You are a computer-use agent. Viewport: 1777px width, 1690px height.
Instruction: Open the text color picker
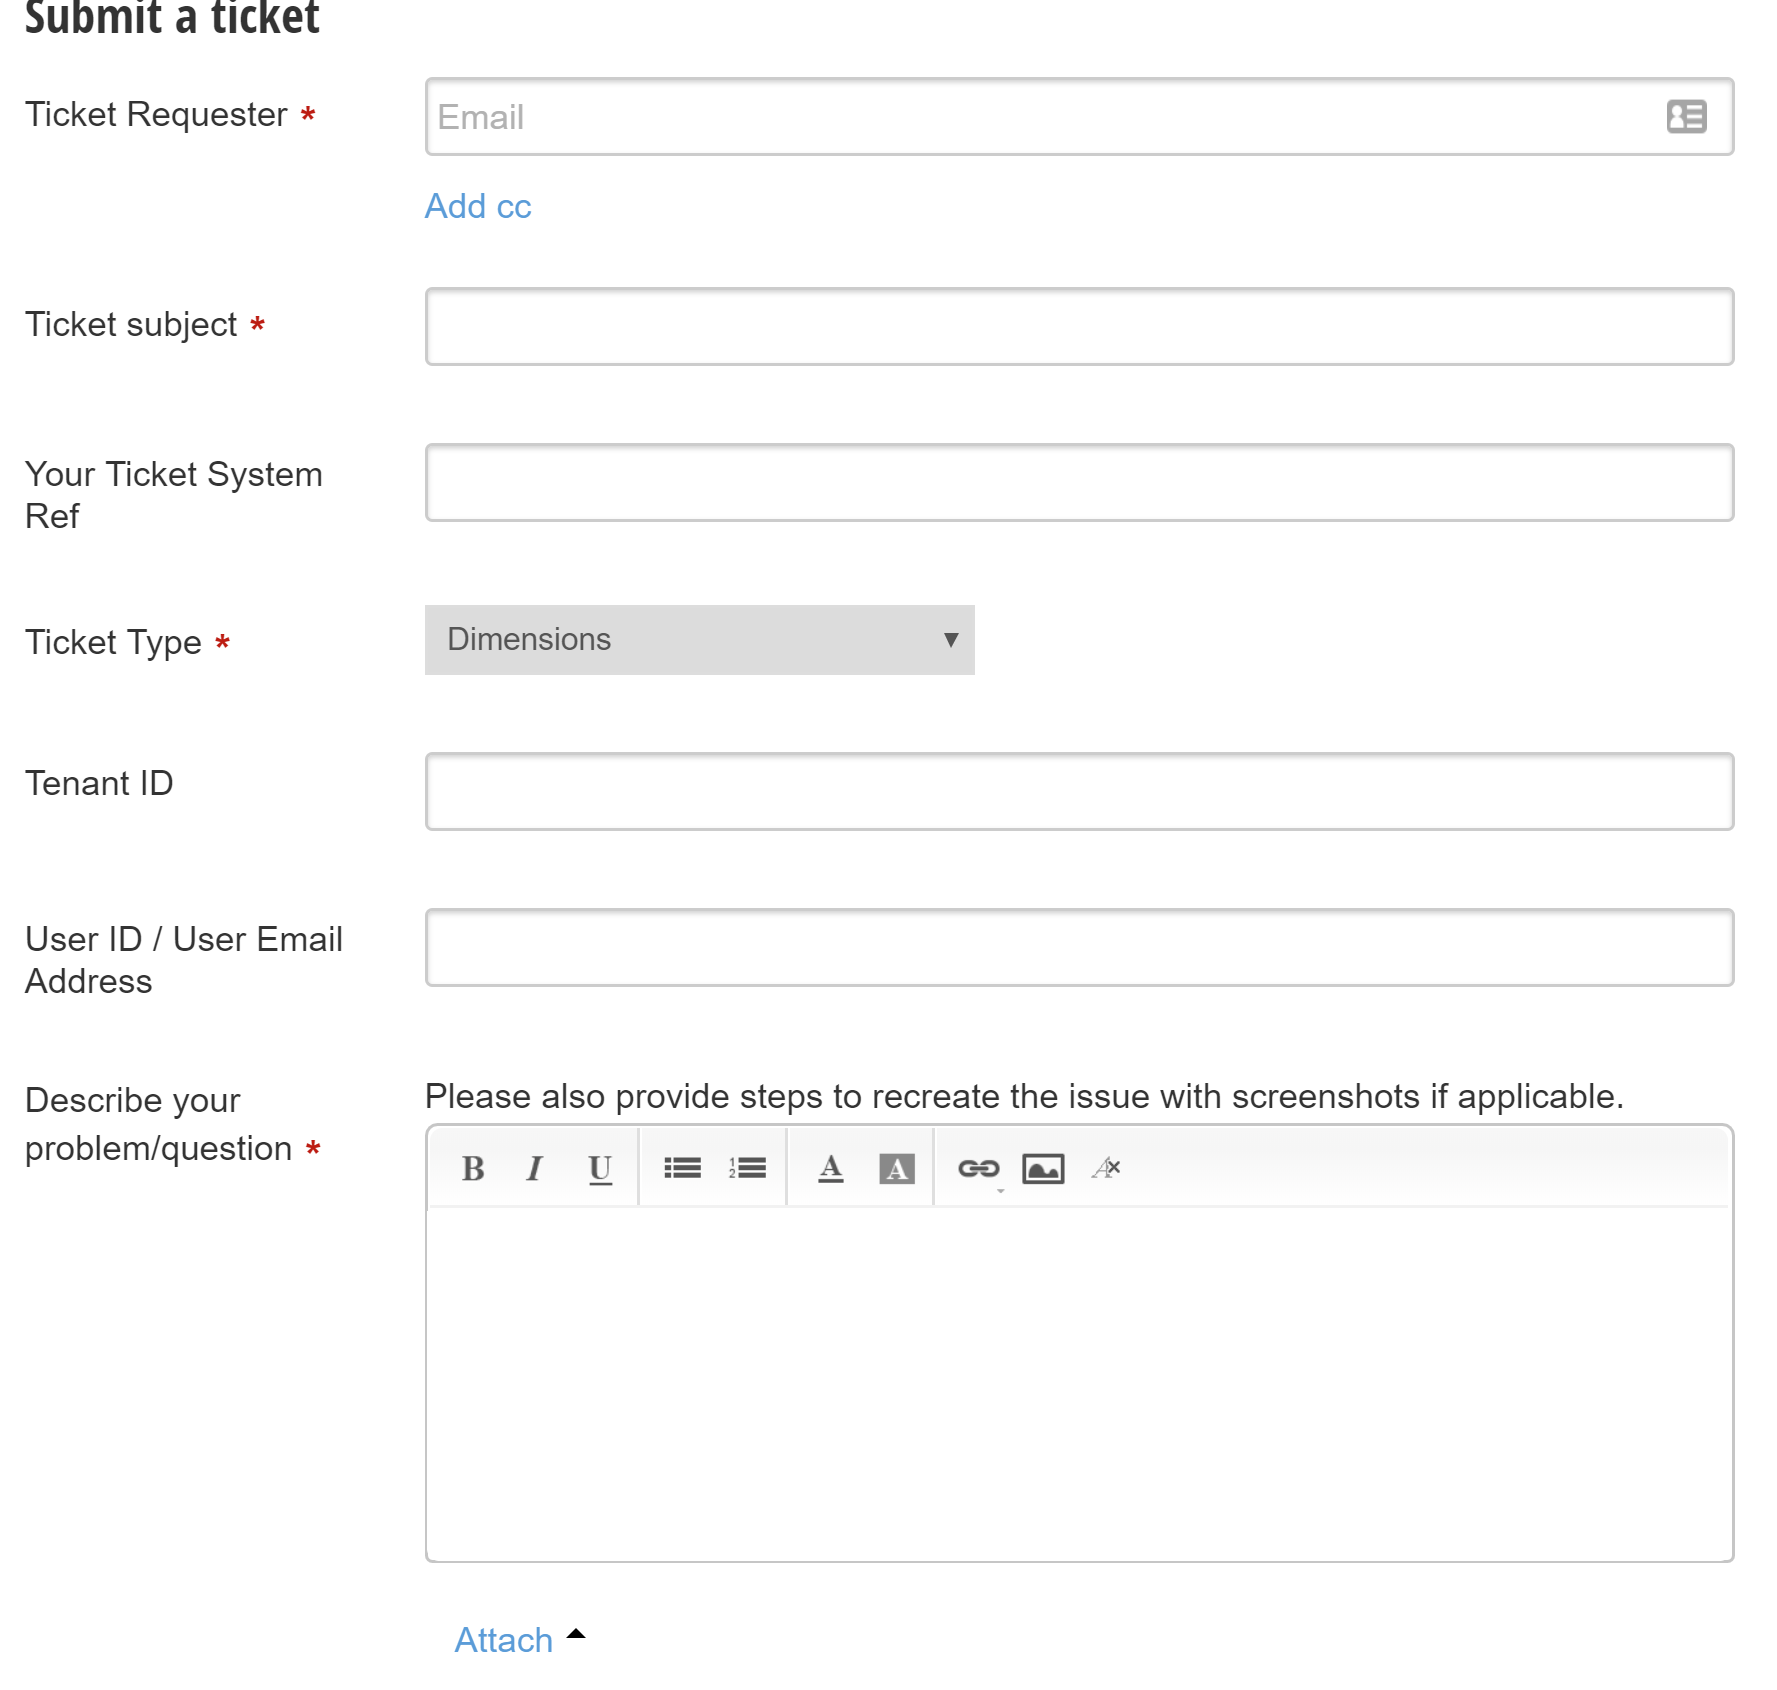pyautogui.click(x=830, y=1168)
